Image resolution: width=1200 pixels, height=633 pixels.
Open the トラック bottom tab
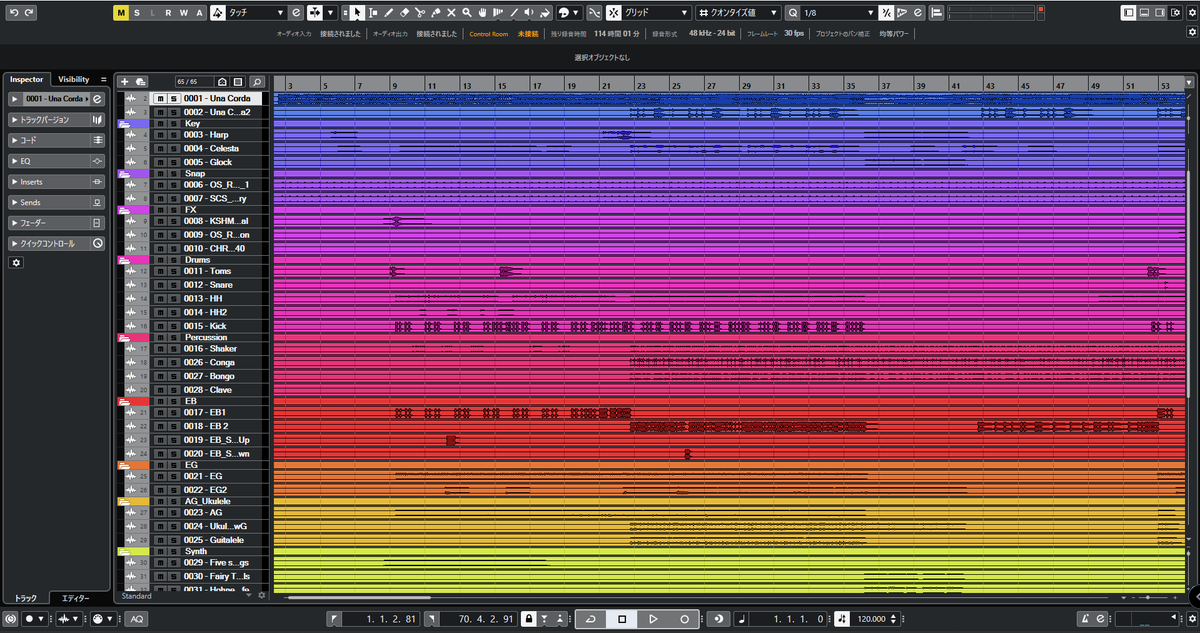click(x=24, y=598)
